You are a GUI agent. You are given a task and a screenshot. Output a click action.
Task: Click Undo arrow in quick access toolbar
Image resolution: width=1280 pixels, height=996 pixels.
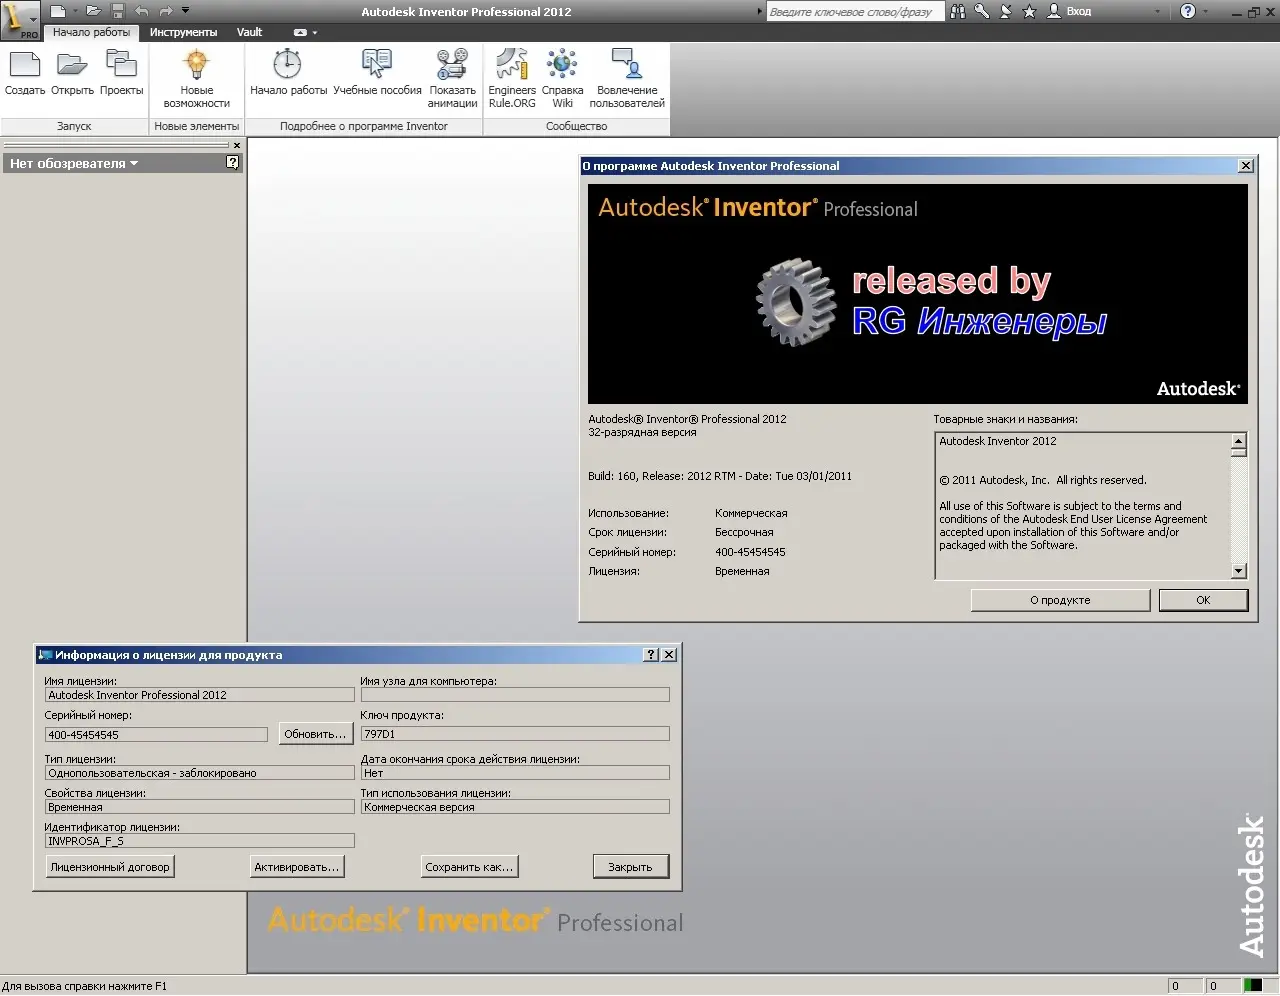pyautogui.click(x=142, y=11)
